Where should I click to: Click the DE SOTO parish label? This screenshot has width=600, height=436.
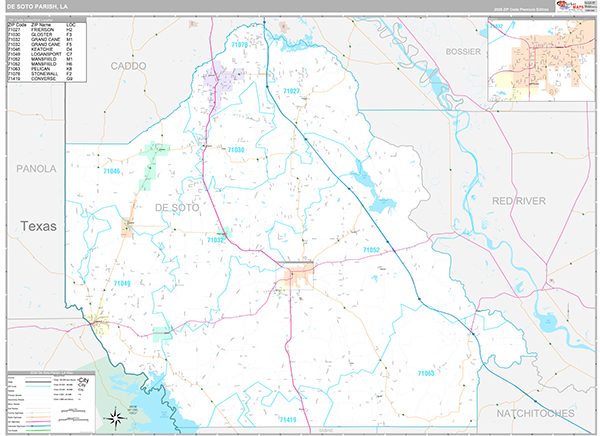click(x=177, y=208)
